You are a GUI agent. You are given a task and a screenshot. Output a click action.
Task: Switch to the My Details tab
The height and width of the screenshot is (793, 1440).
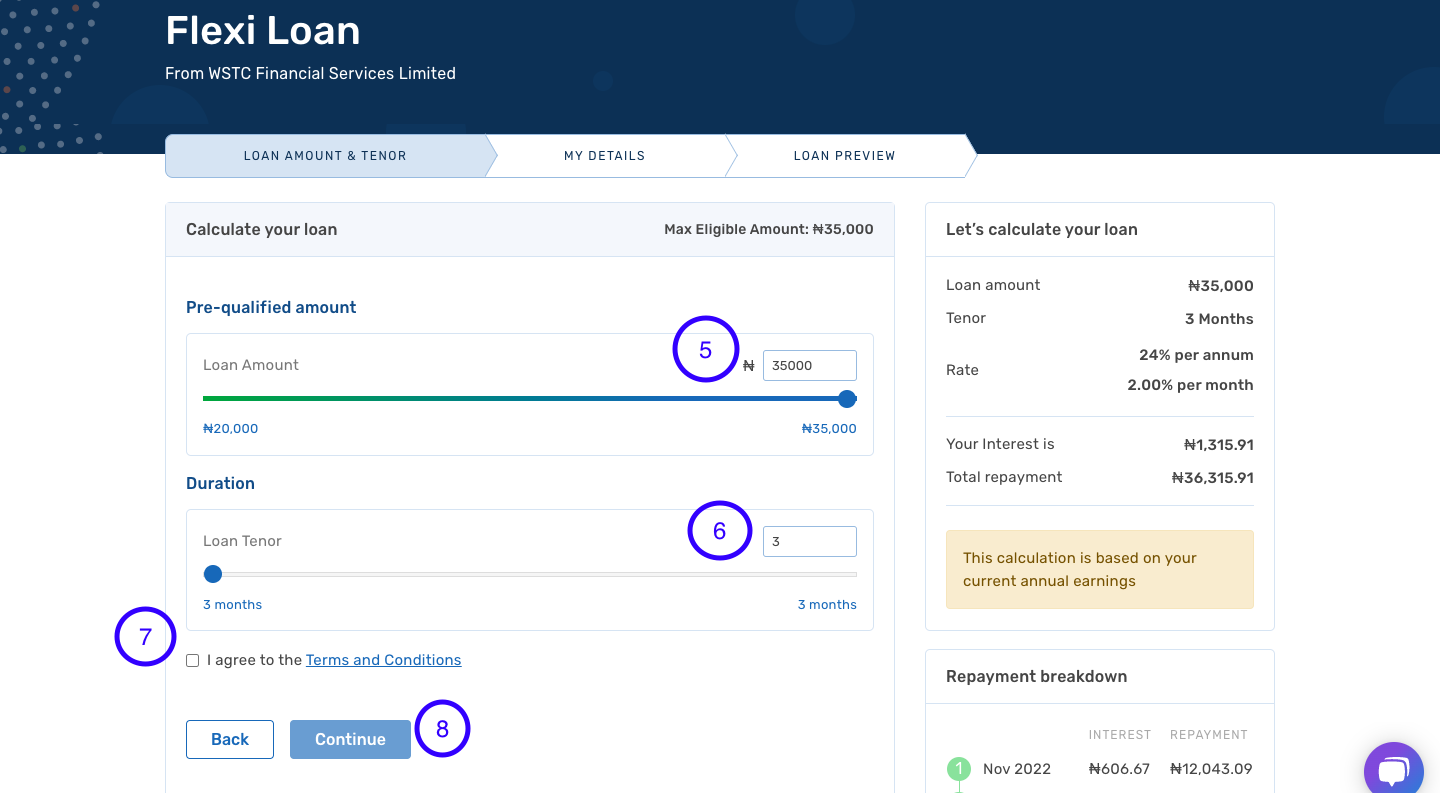pos(605,155)
